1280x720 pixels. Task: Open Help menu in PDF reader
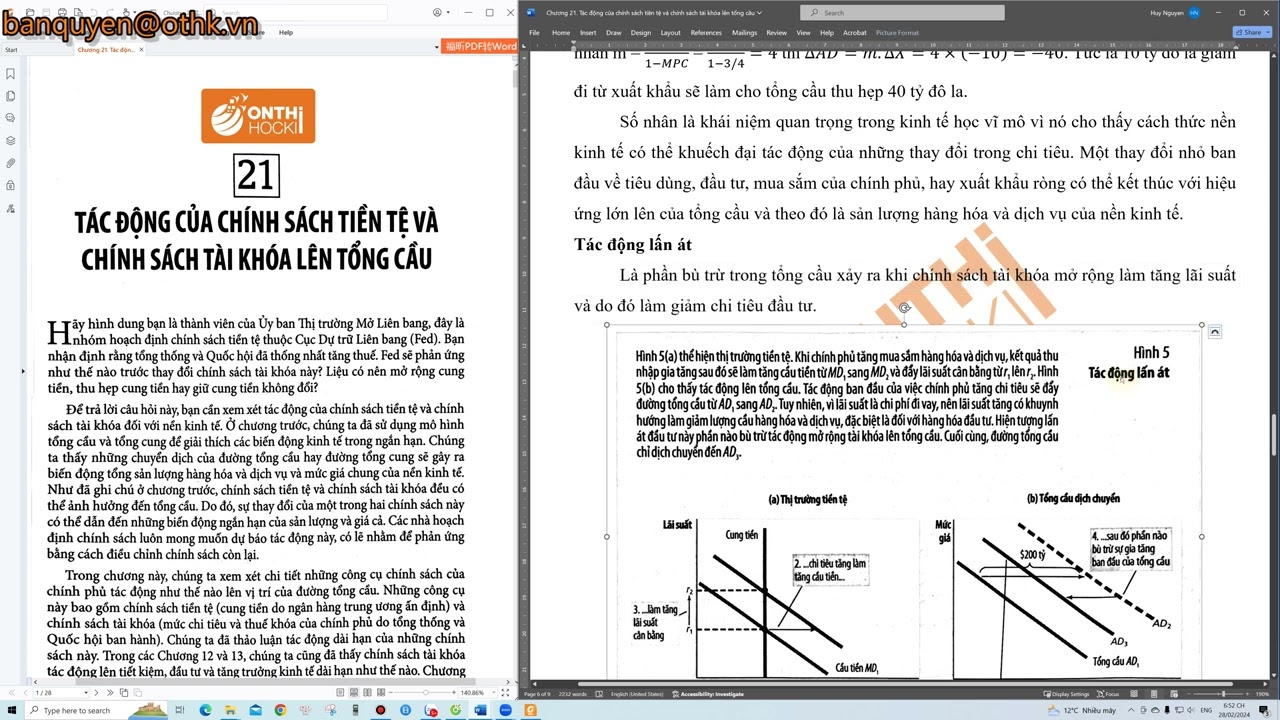pyautogui.click(x=286, y=32)
